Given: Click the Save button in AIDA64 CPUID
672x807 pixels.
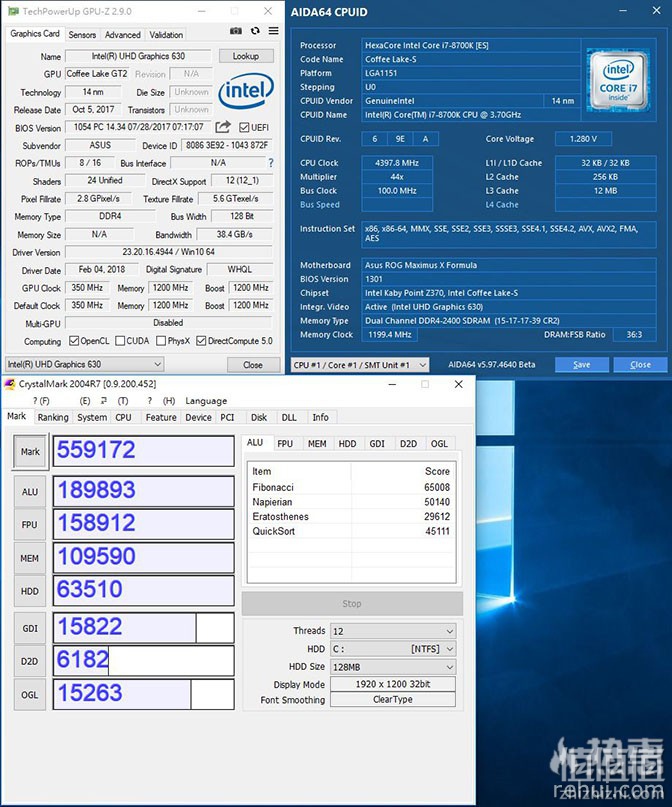Looking at the screenshot, I should point(581,365).
